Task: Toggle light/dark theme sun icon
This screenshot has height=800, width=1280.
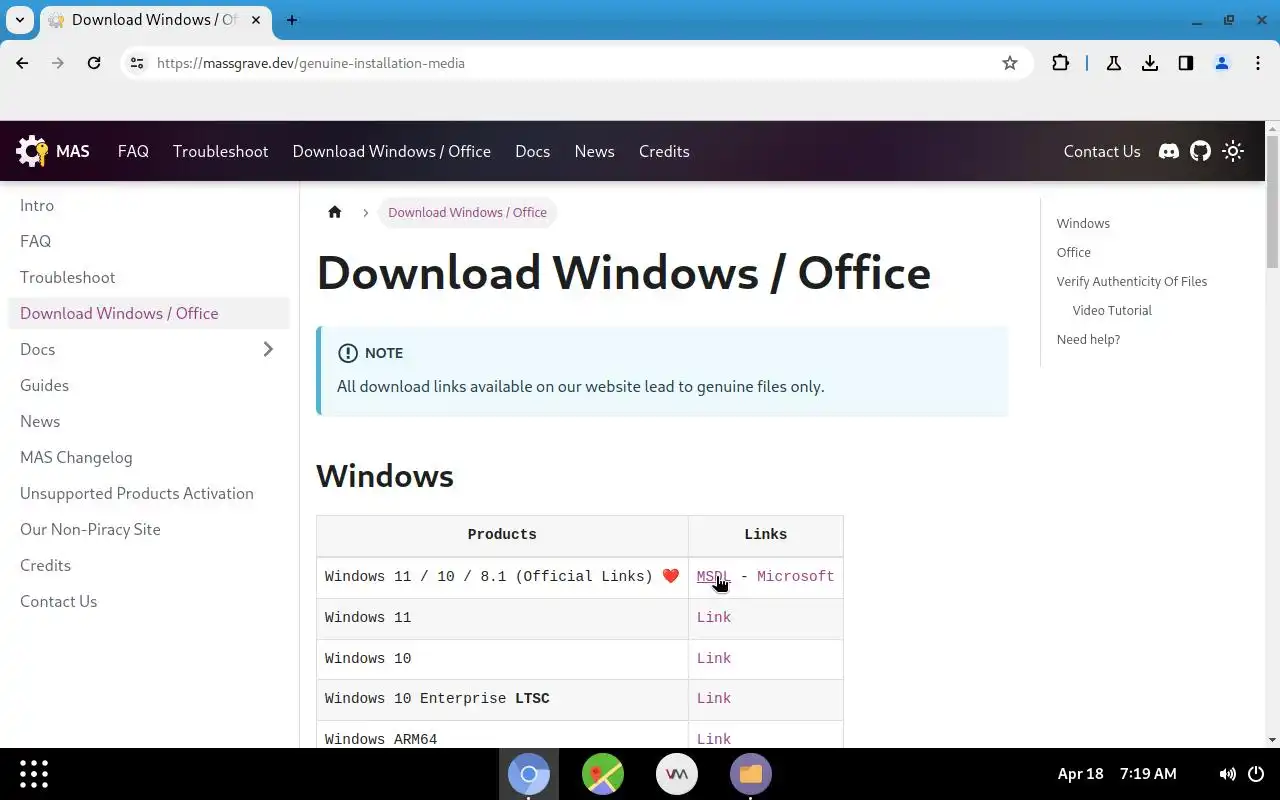Action: coord(1233,151)
